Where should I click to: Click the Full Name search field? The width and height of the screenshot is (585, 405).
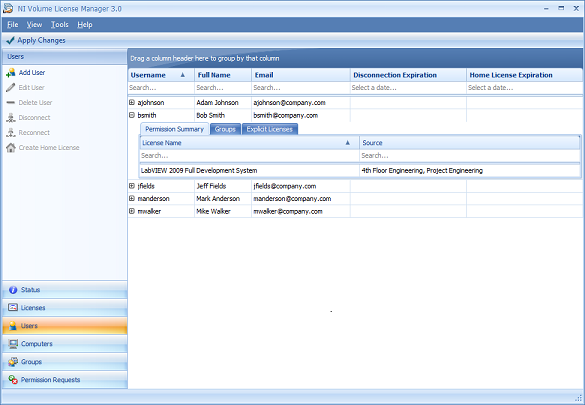pos(223,88)
